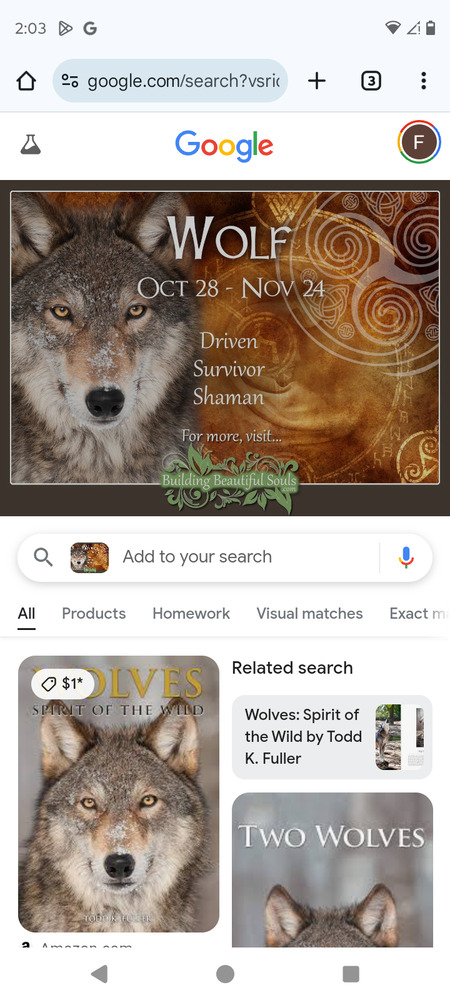Open Google account avatar F
450x1000 pixels.
point(419,142)
